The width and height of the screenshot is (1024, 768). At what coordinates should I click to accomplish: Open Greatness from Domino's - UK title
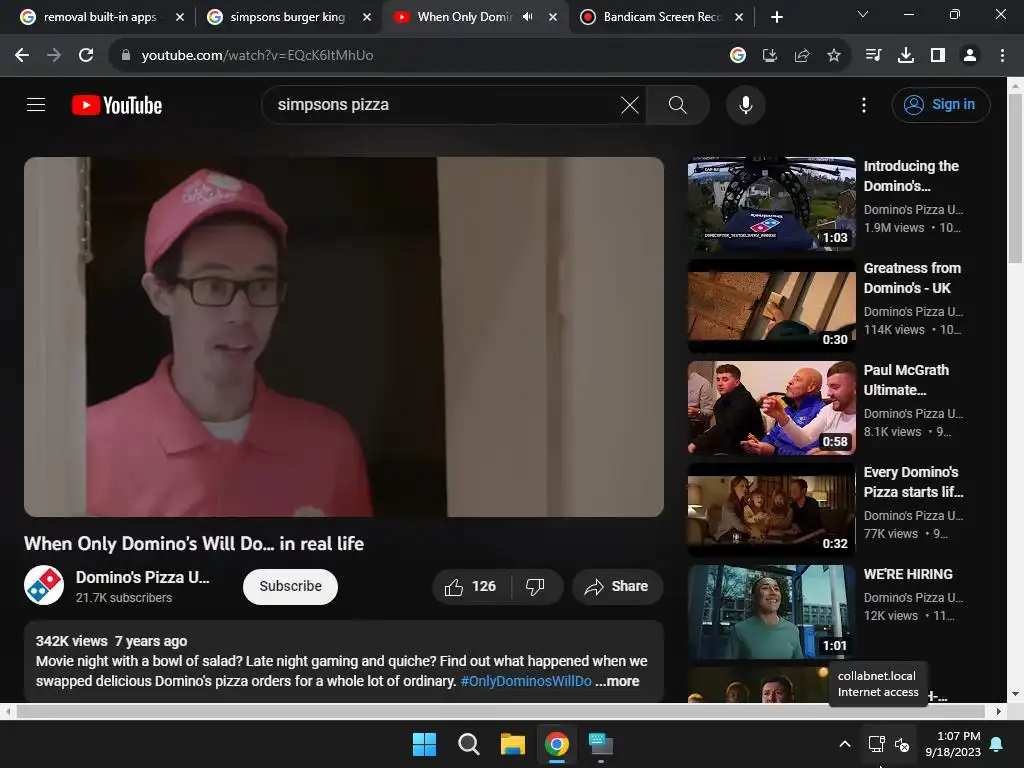coord(912,278)
